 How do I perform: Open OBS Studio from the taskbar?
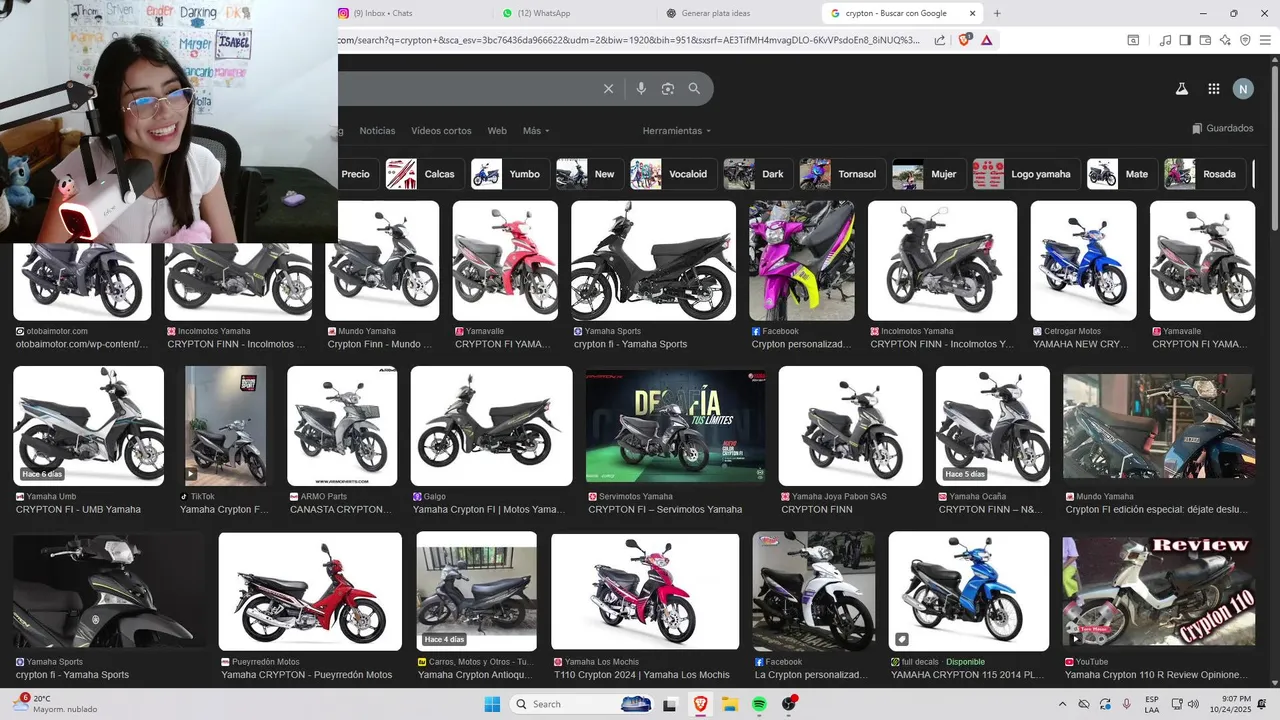[x=789, y=704]
